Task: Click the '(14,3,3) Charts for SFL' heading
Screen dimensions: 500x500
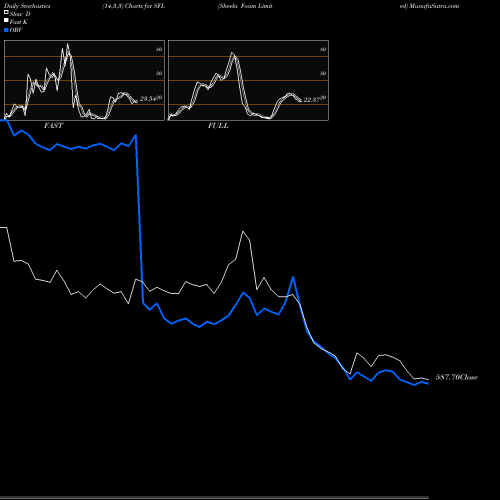Action: tap(133, 6)
